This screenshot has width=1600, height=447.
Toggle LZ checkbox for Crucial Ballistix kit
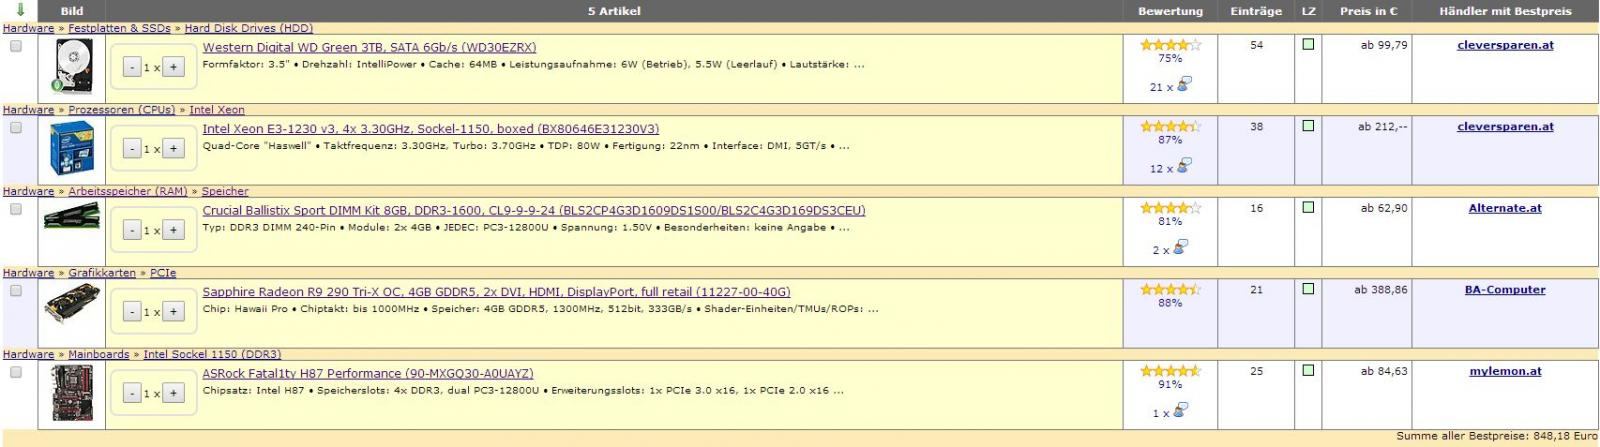pos(1308,208)
